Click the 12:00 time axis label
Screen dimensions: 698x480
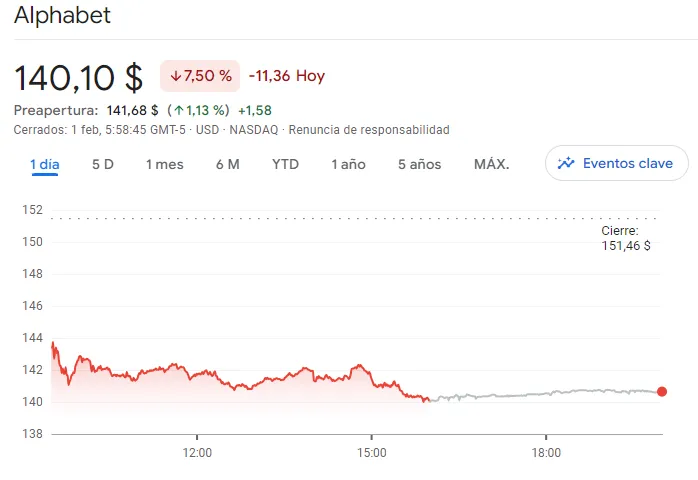click(x=197, y=453)
